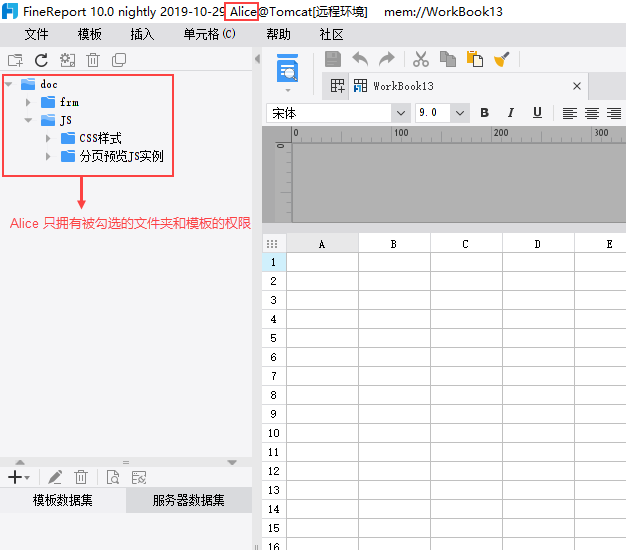Toggle underline formatting
Viewport: 626px width, 550px height.
coord(537,113)
